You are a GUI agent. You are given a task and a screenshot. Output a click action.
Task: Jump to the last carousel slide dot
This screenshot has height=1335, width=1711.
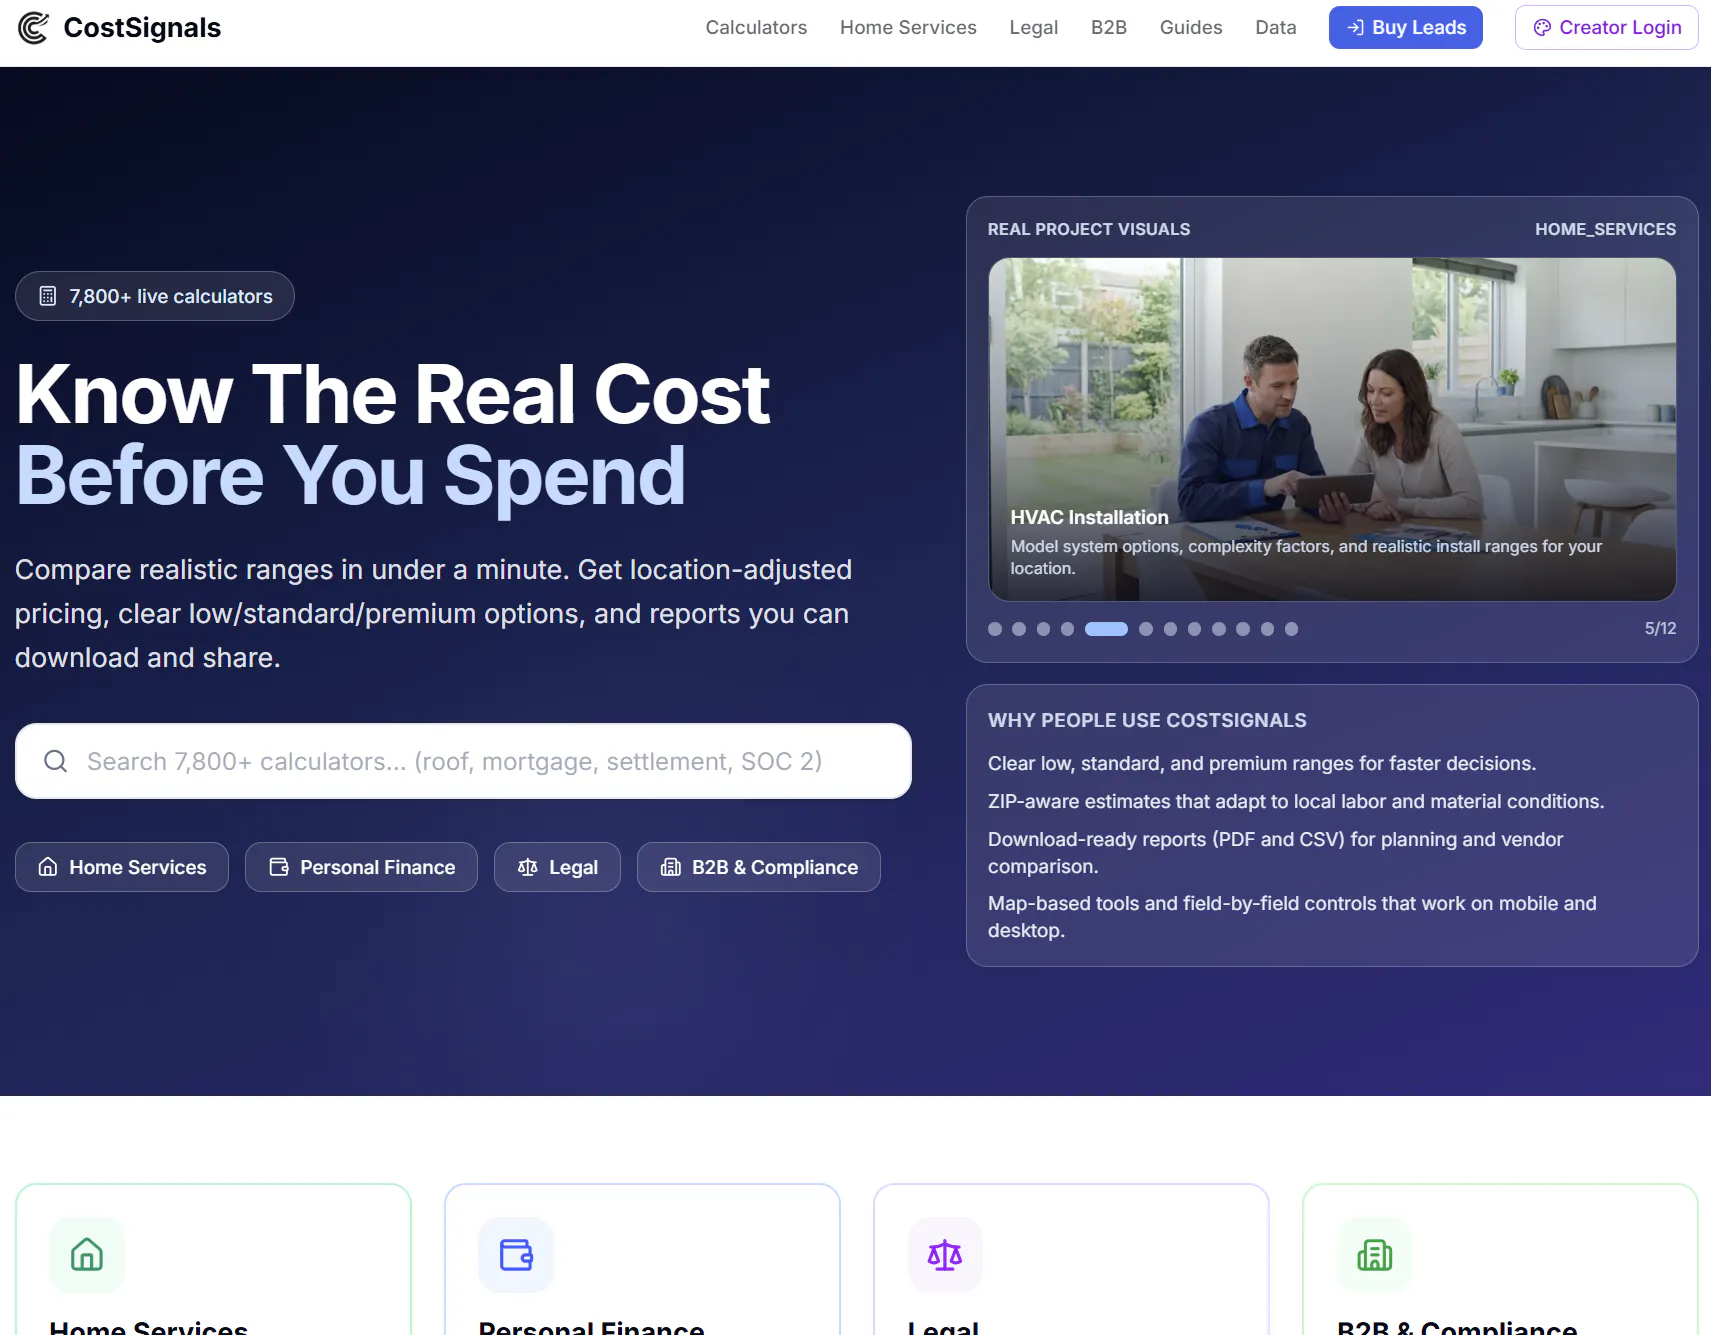tap(1291, 629)
